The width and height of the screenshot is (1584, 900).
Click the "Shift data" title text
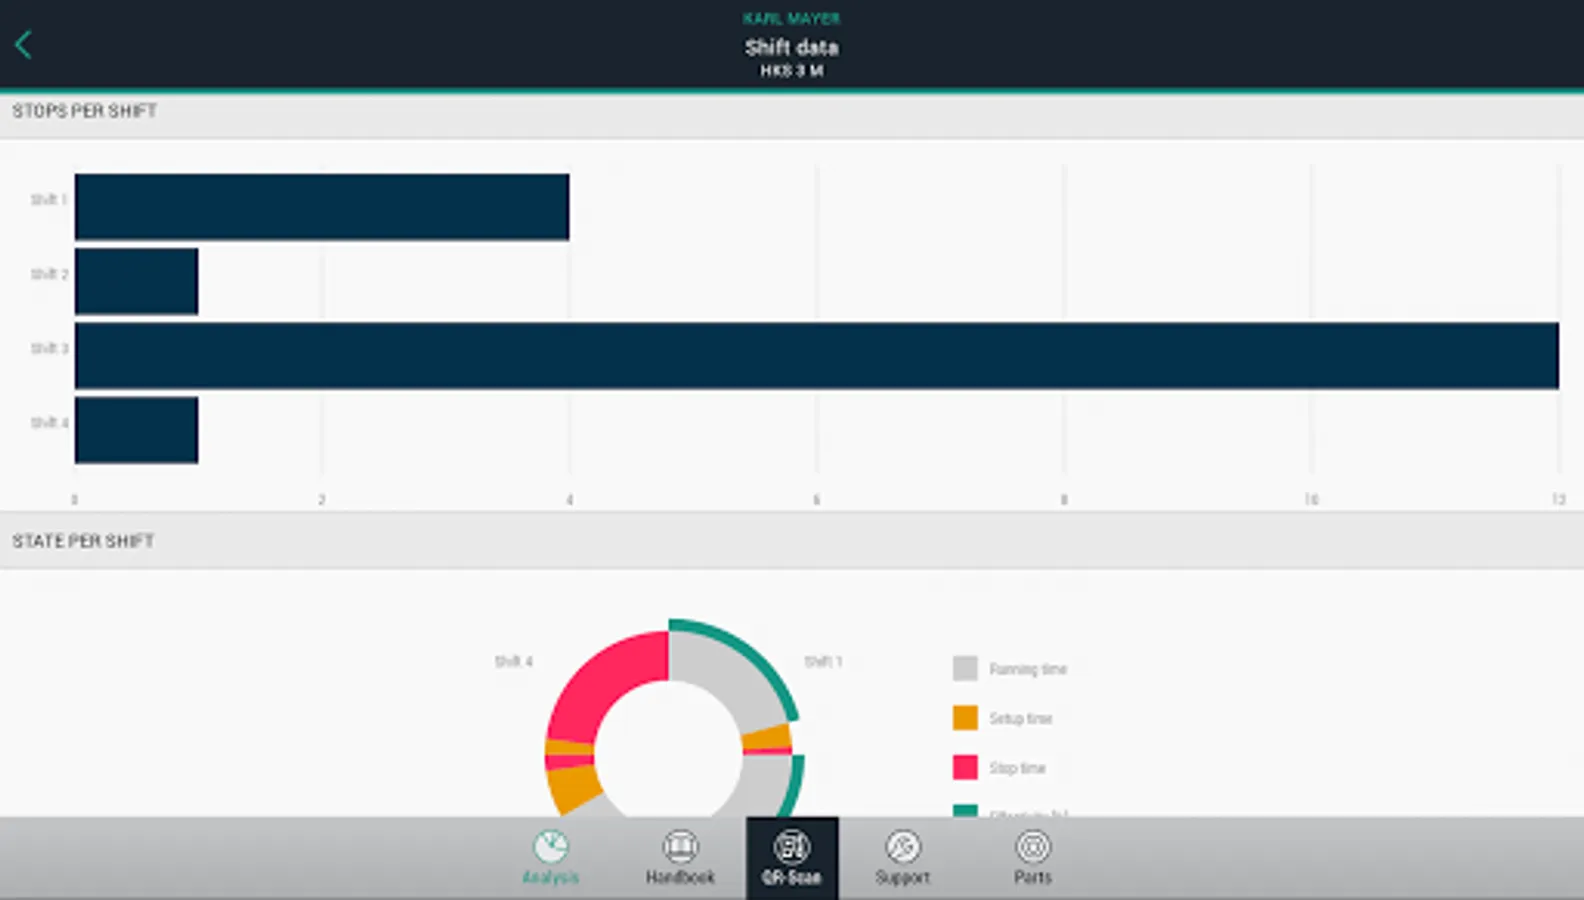(791, 47)
